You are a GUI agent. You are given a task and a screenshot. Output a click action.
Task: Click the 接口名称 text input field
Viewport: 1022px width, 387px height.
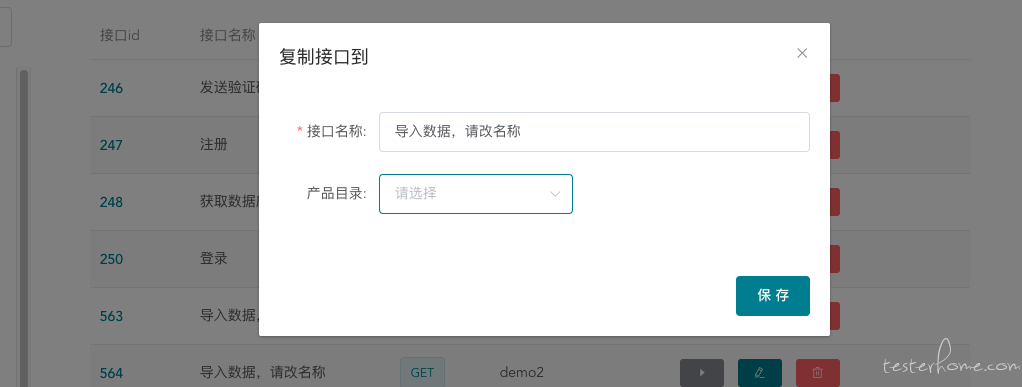[x=594, y=132]
